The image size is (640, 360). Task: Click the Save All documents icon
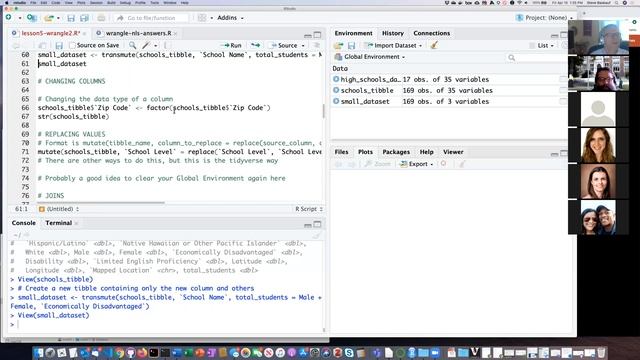point(84,18)
